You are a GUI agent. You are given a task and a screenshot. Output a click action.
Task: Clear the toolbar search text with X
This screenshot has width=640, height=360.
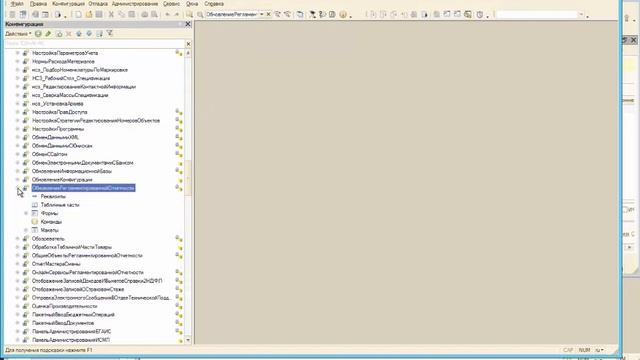(268, 14)
